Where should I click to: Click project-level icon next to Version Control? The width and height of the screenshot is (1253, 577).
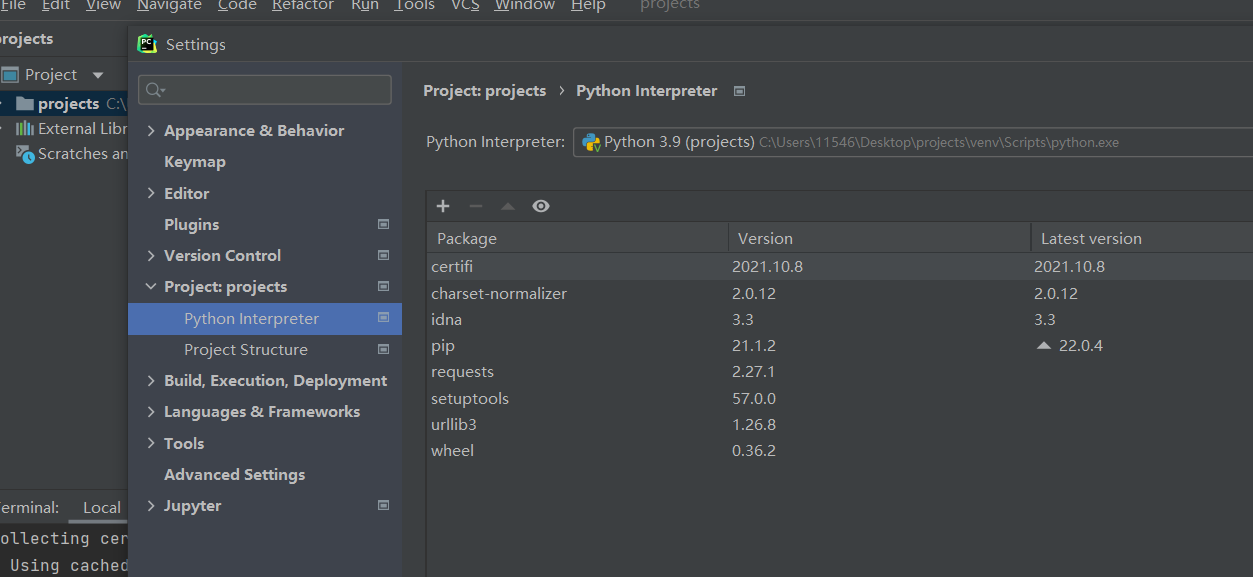[383, 256]
